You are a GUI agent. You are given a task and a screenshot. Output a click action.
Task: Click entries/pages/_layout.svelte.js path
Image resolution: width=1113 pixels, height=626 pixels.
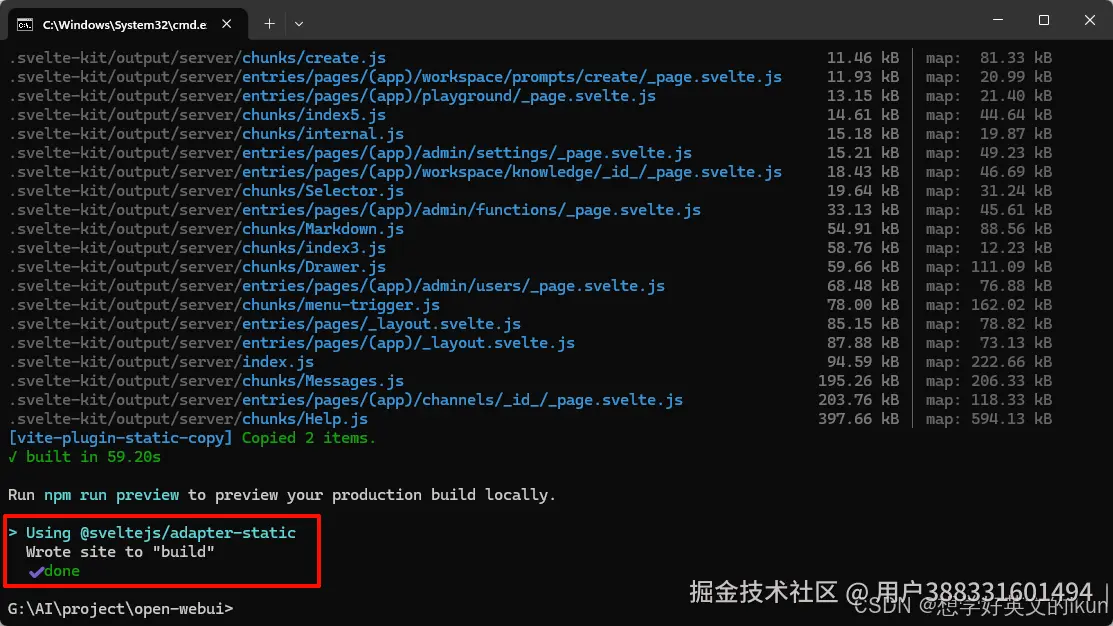381,324
